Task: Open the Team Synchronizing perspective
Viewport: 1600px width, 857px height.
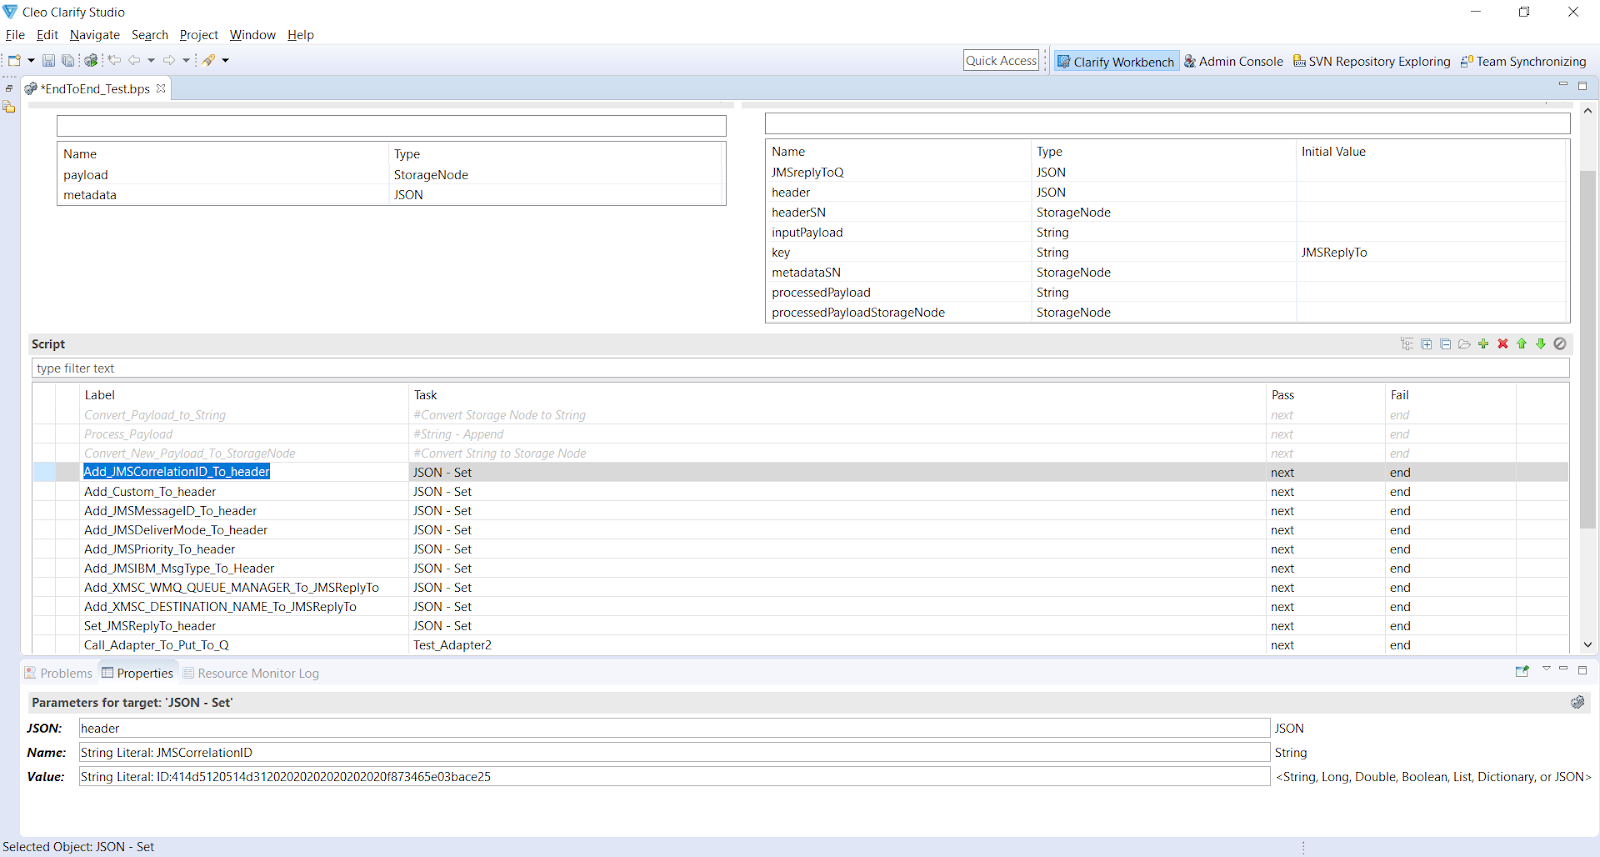Action: [x=1523, y=61]
